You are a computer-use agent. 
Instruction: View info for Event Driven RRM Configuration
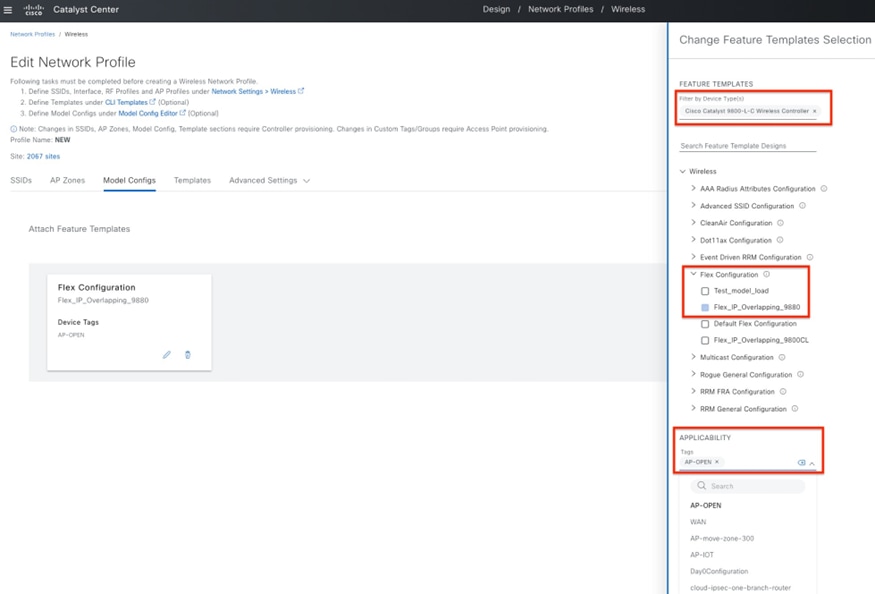[x=809, y=256]
